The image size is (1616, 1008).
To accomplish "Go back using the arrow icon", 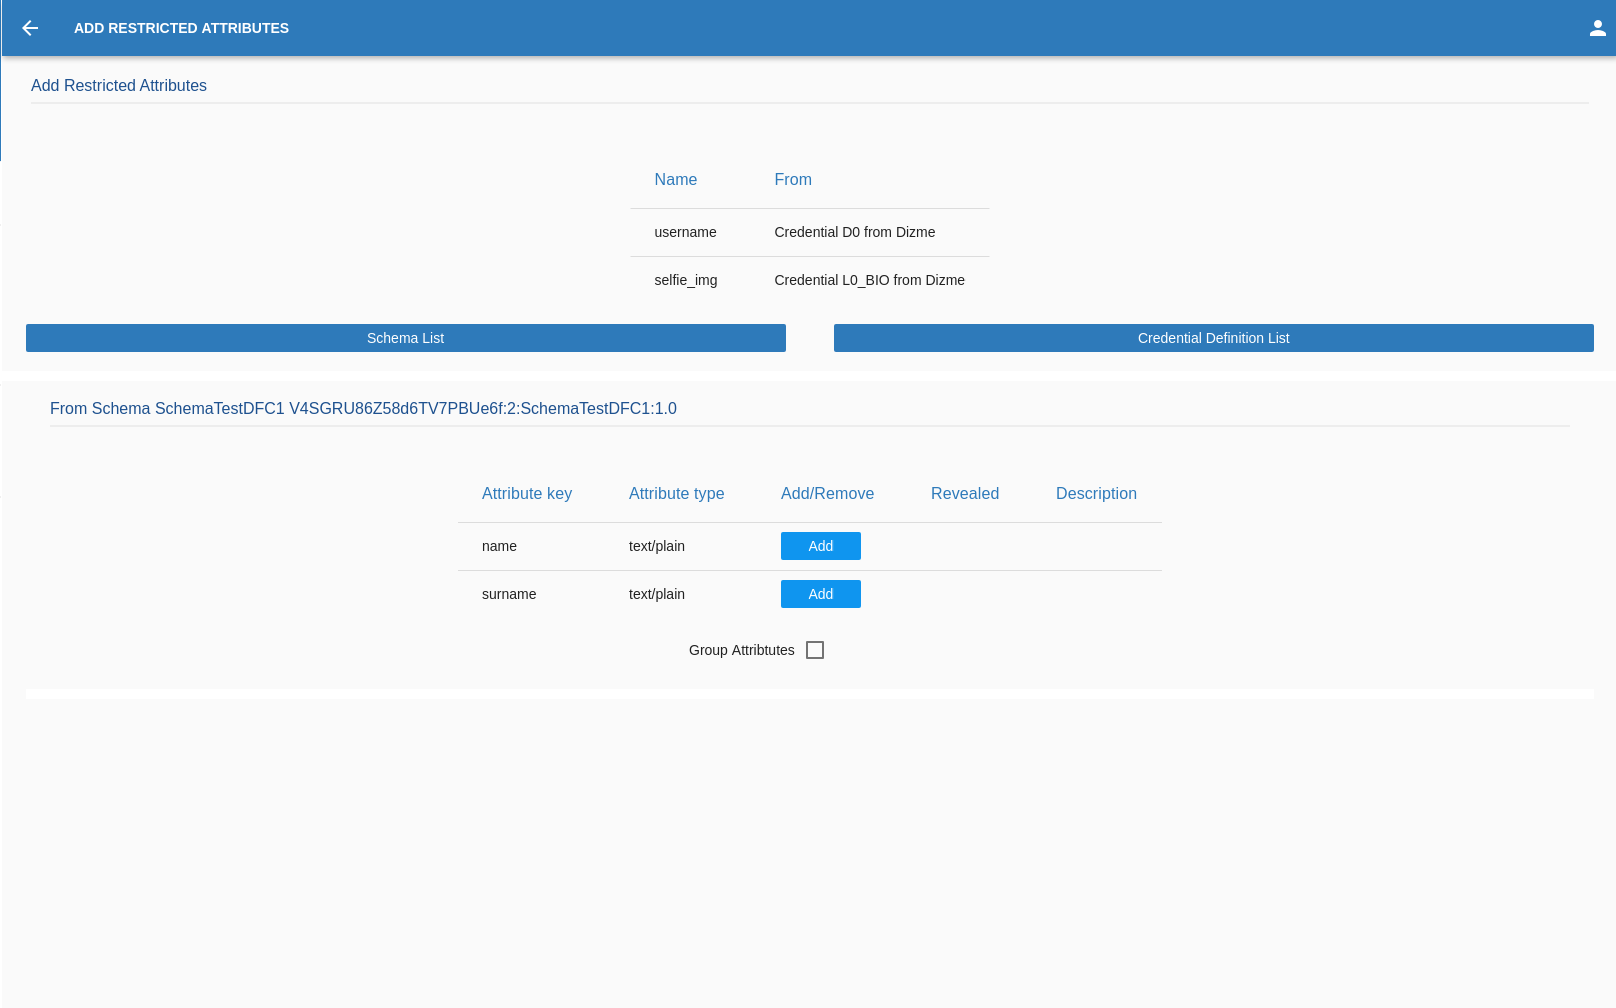I will 30,28.
